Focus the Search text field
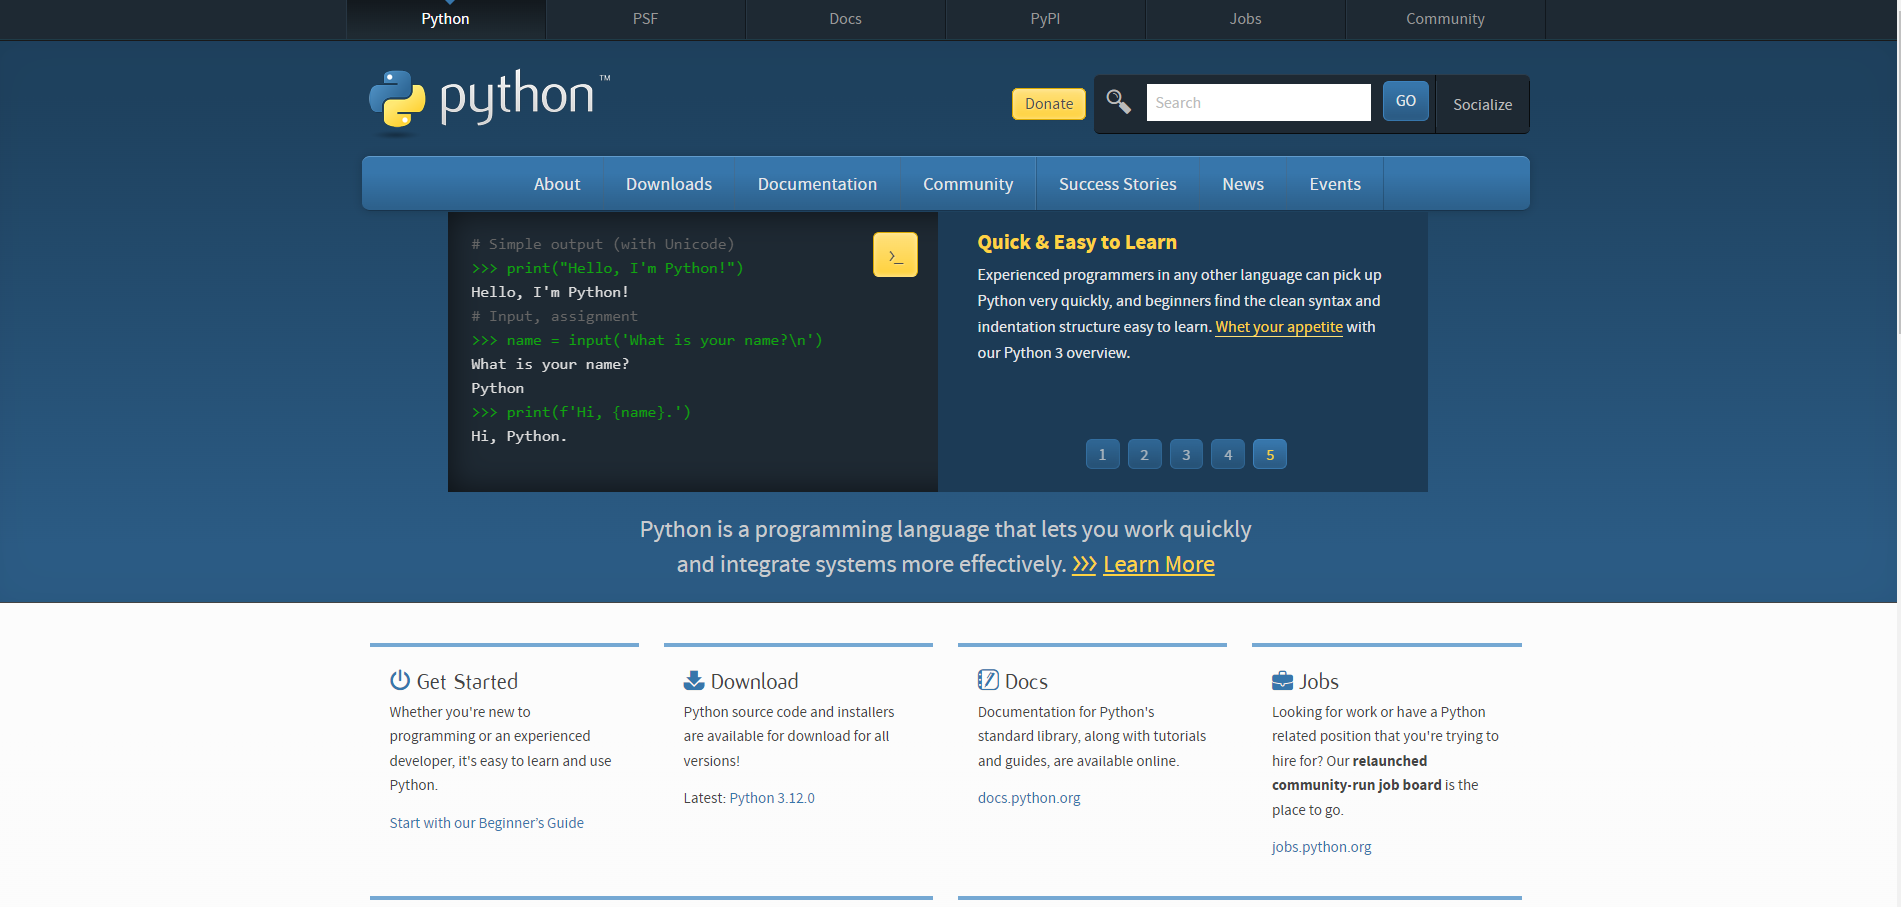 click(1258, 103)
